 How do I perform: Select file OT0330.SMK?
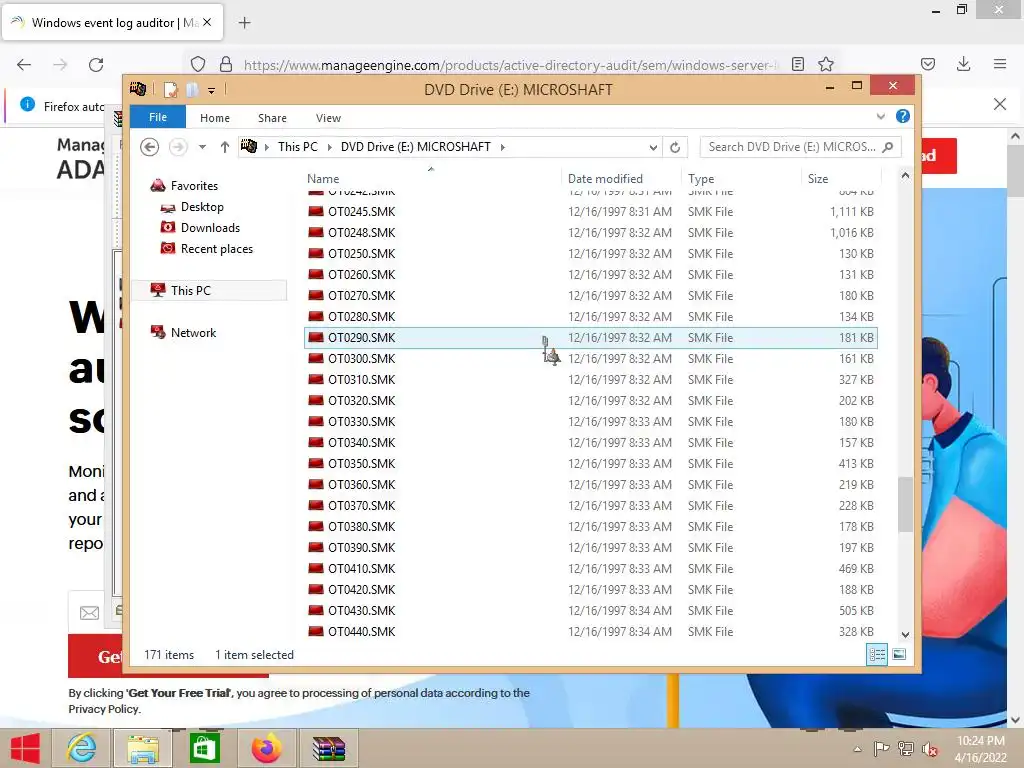tap(590, 421)
